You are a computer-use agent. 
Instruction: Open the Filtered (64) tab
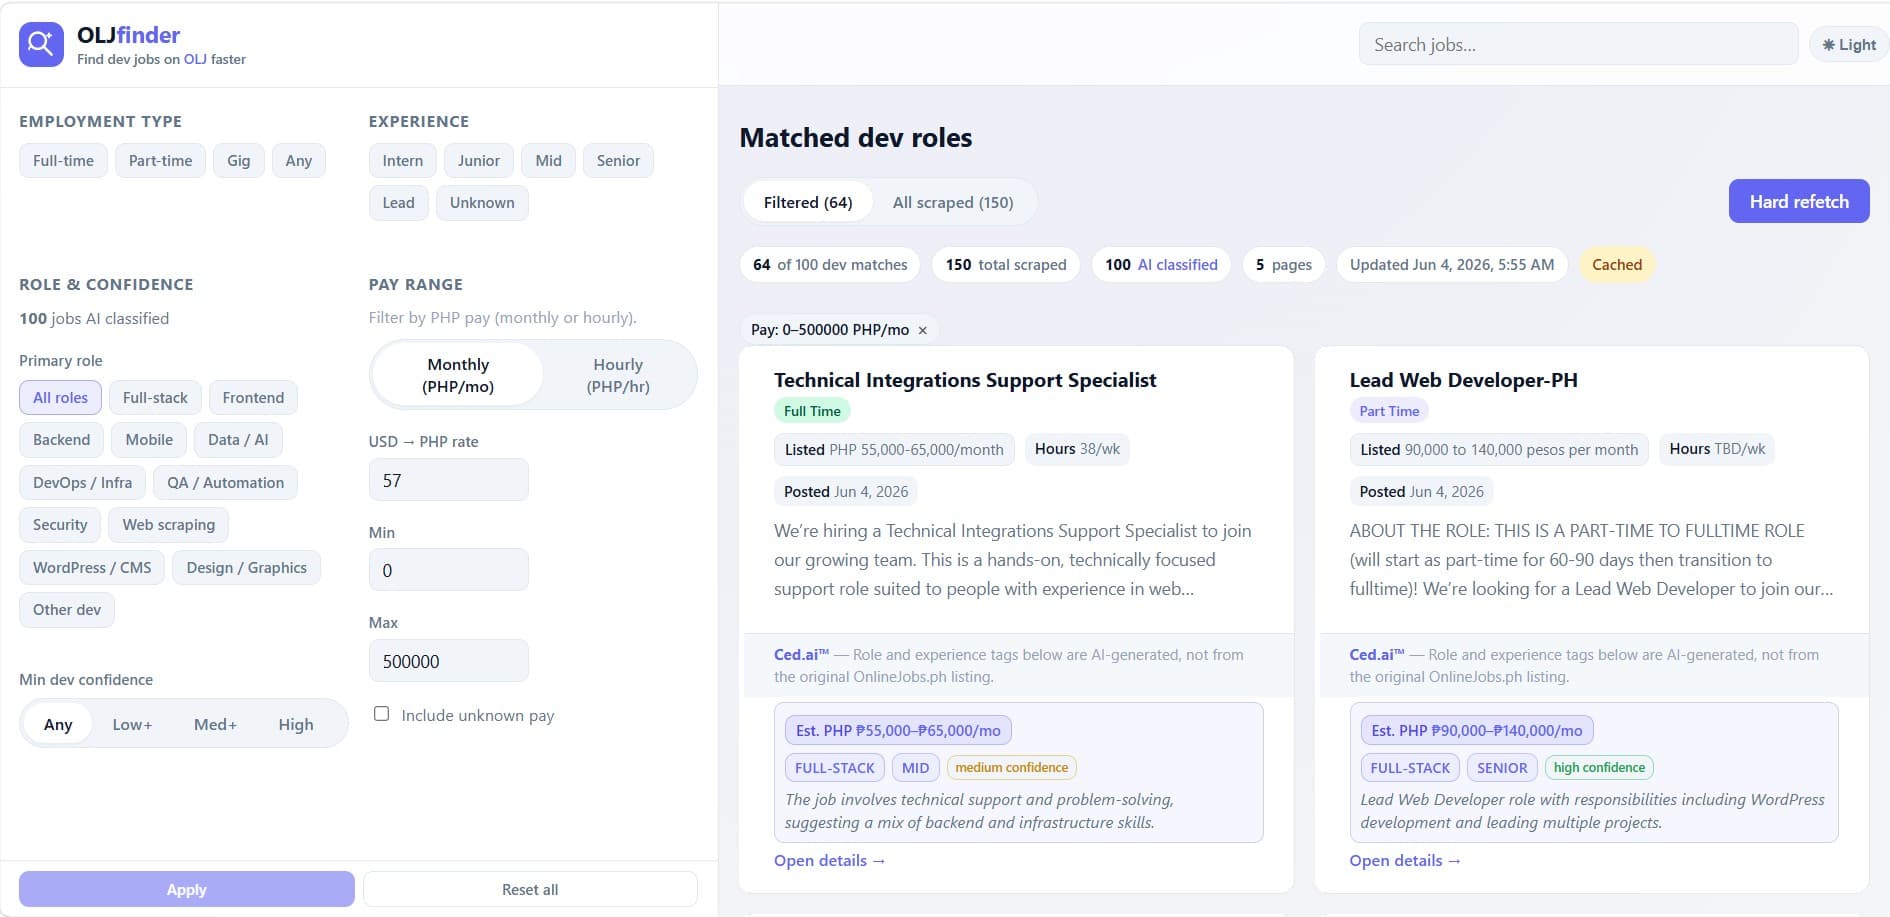click(808, 202)
